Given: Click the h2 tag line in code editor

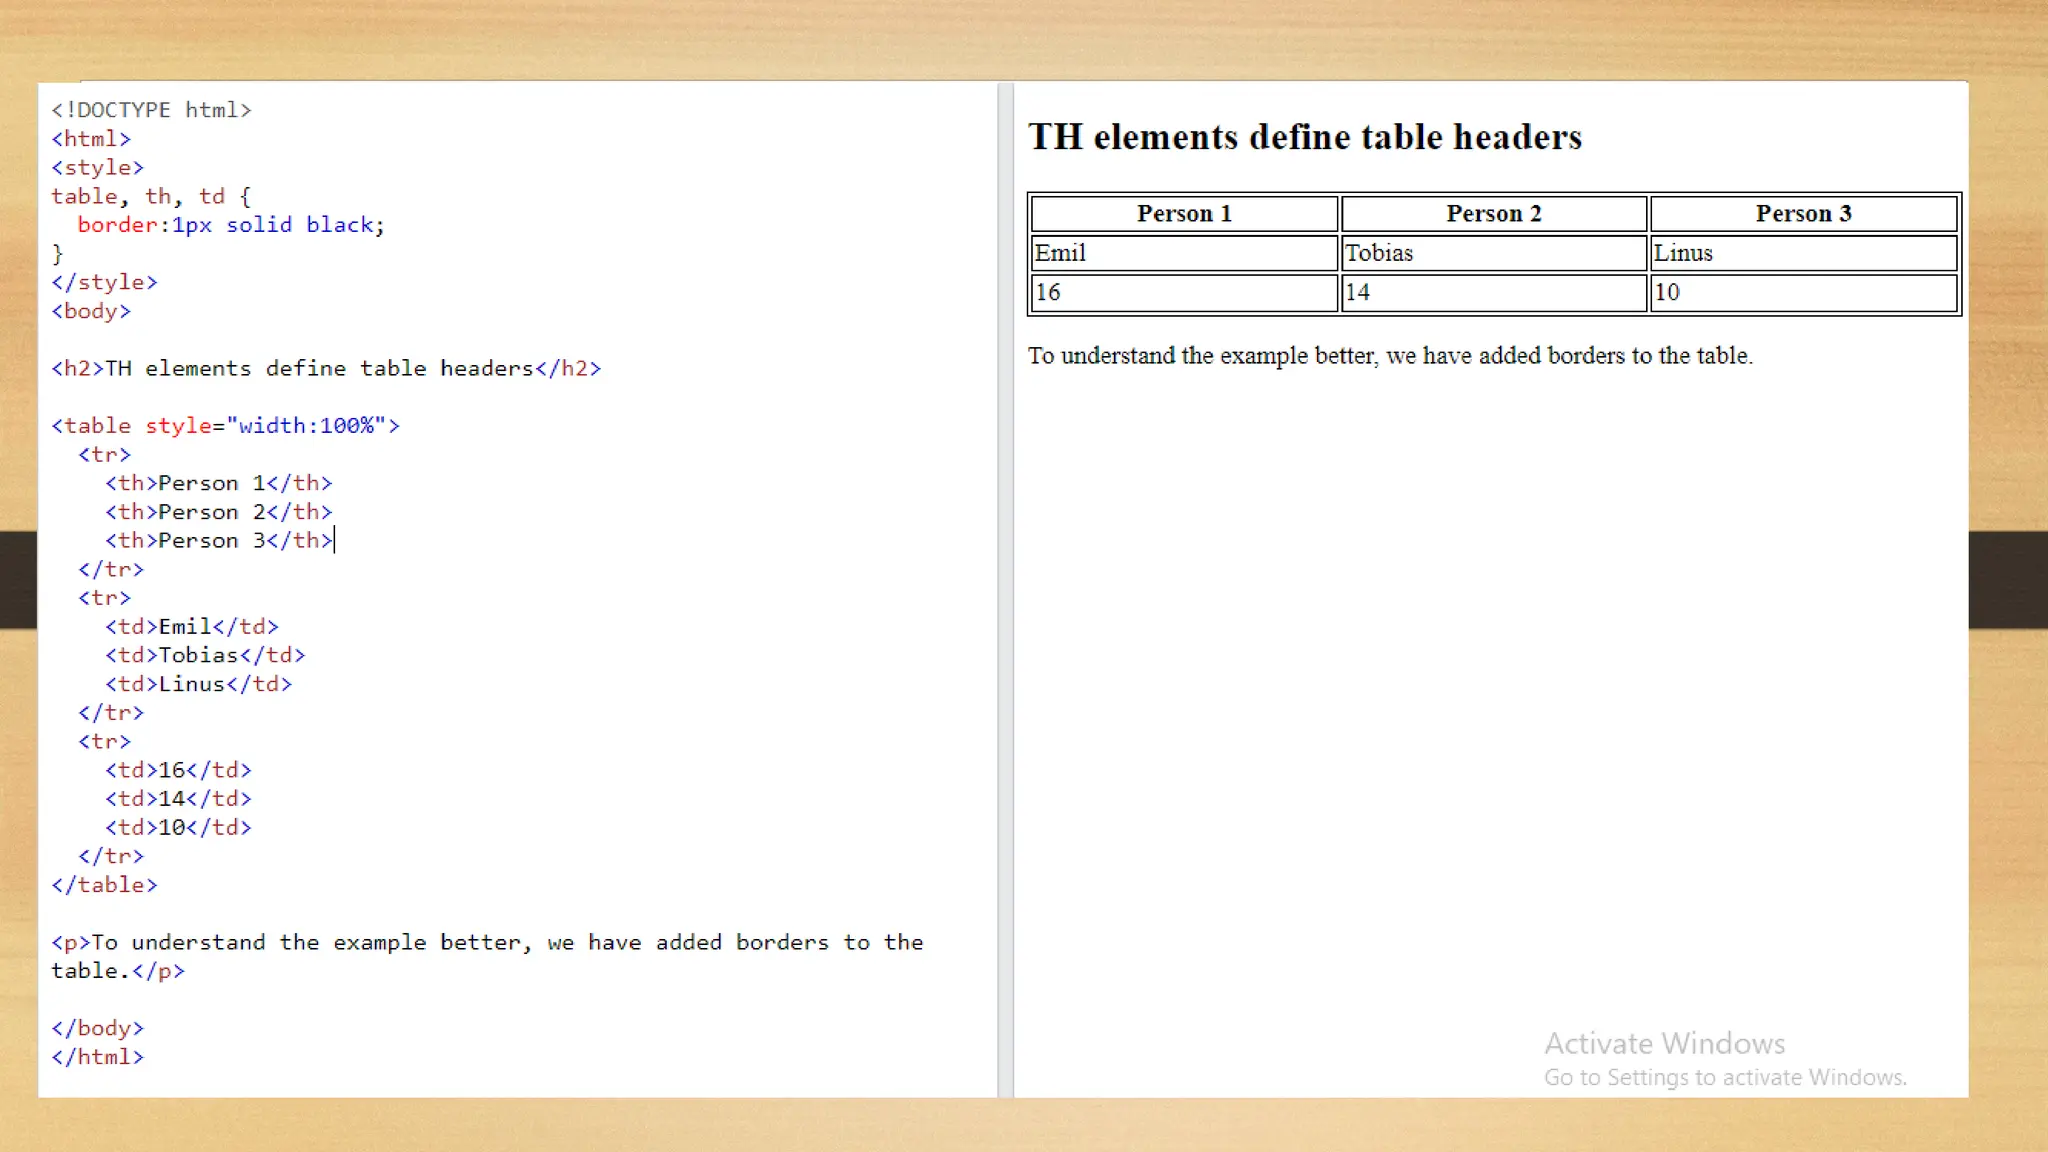Looking at the screenshot, I should click(326, 369).
